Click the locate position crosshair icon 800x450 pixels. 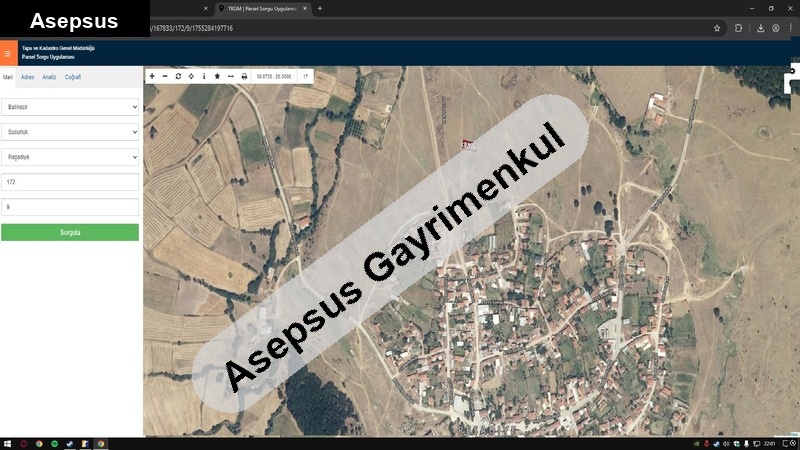click(x=191, y=76)
